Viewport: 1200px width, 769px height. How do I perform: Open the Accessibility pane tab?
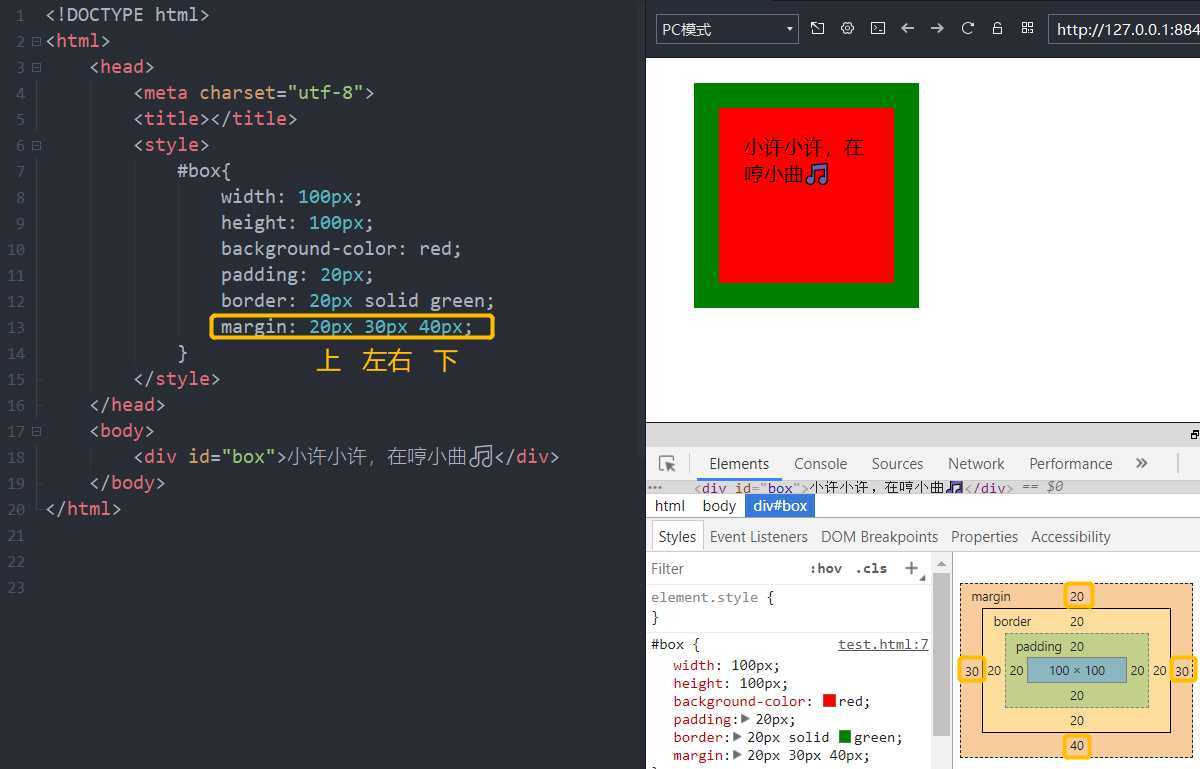(1071, 537)
